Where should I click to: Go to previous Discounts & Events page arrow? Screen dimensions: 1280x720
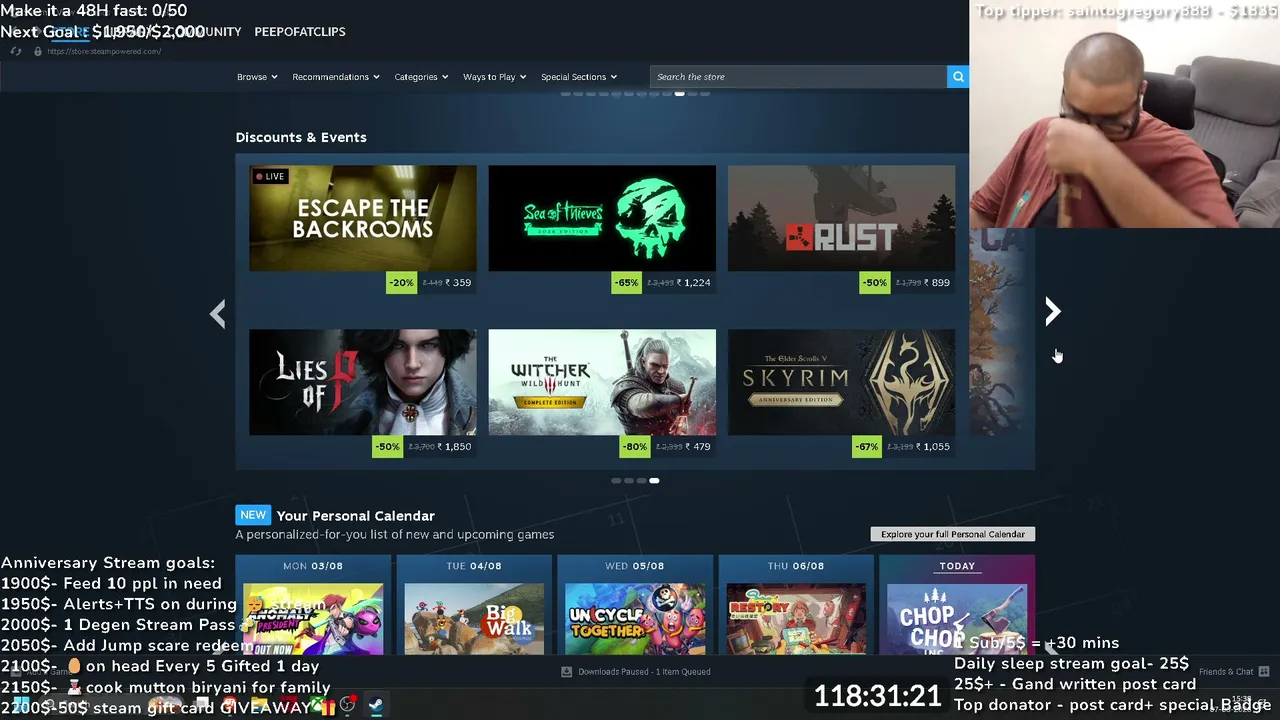tap(217, 314)
